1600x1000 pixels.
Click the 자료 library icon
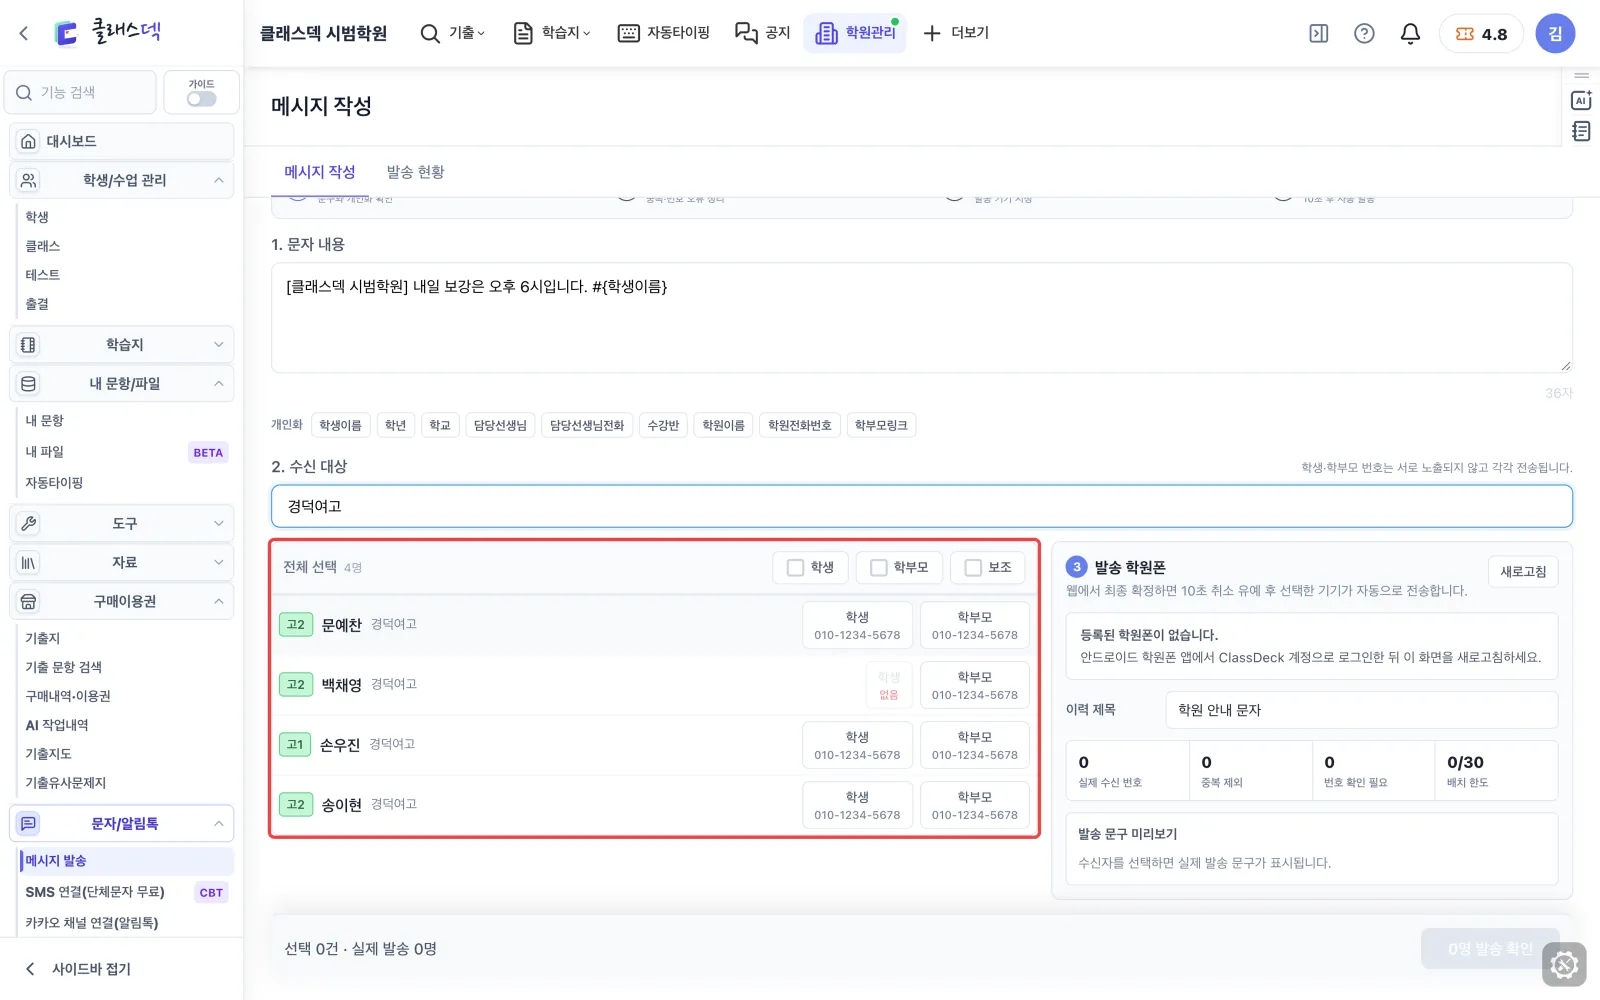tap(29, 562)
